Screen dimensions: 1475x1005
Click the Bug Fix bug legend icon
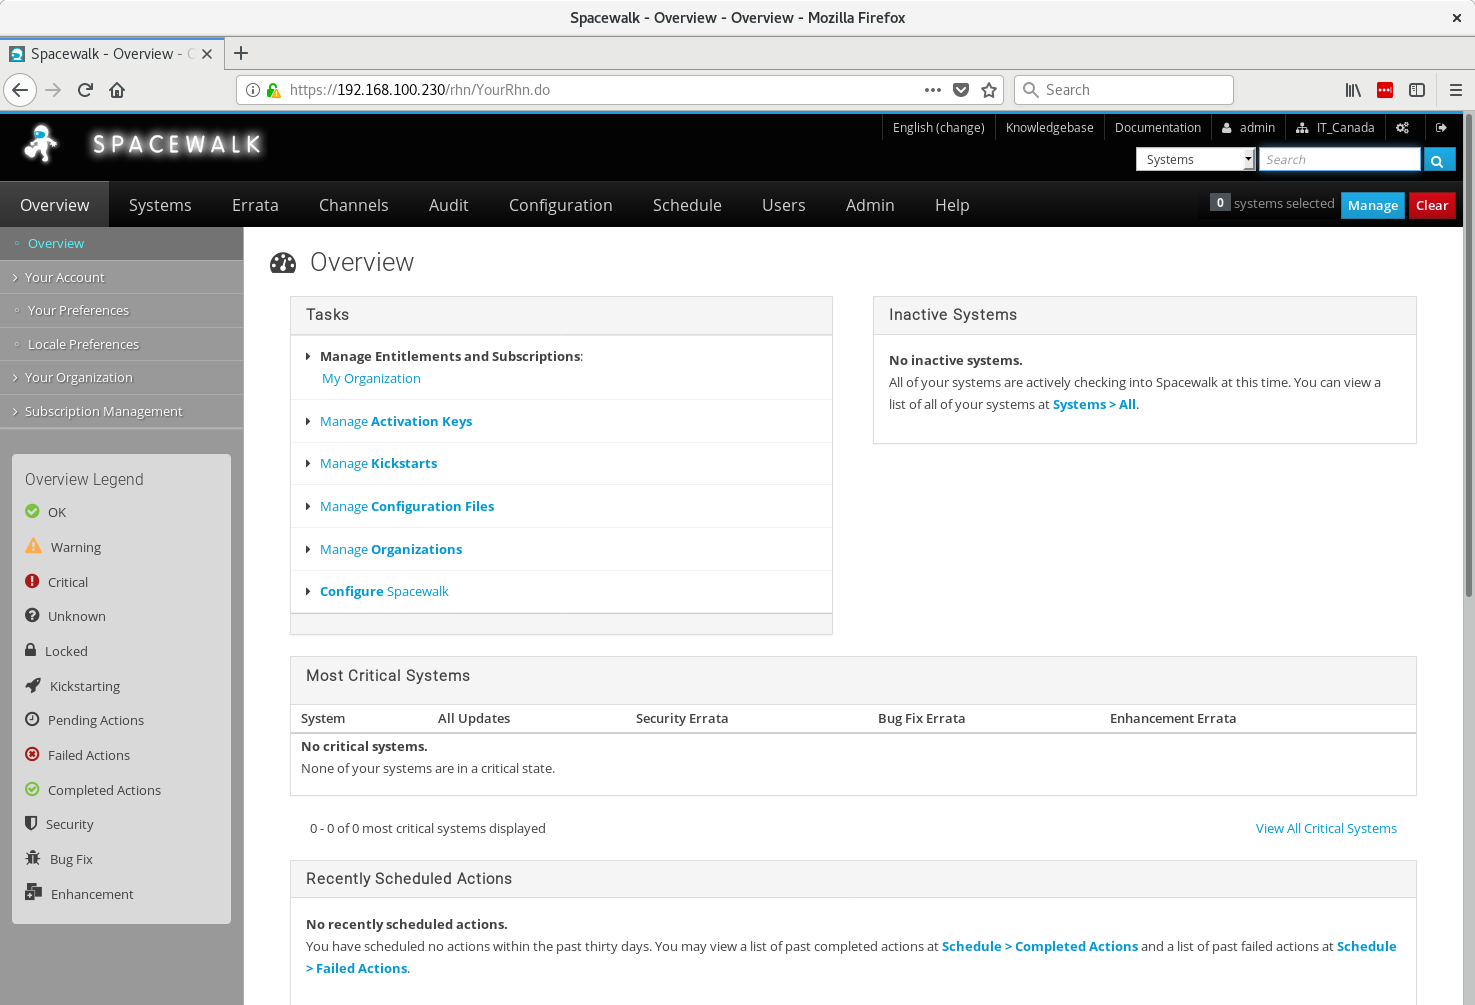[33, 858]
